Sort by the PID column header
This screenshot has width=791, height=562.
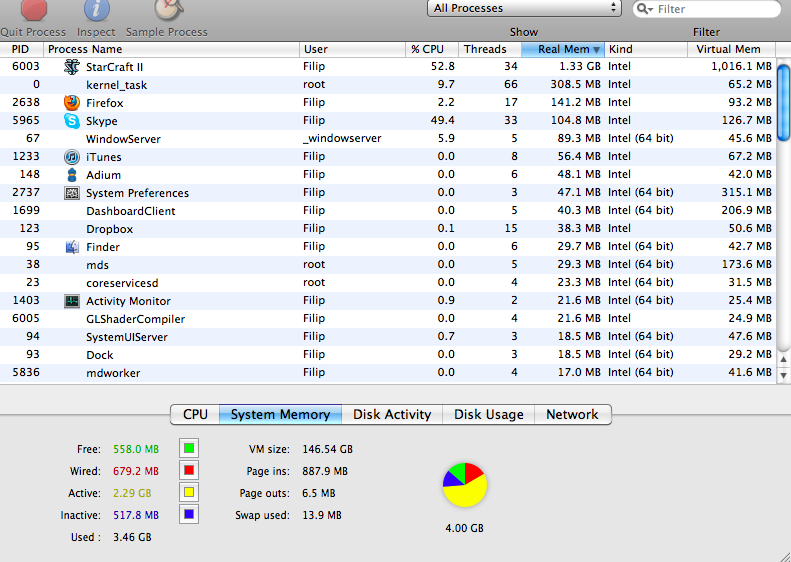coord(22,49)
